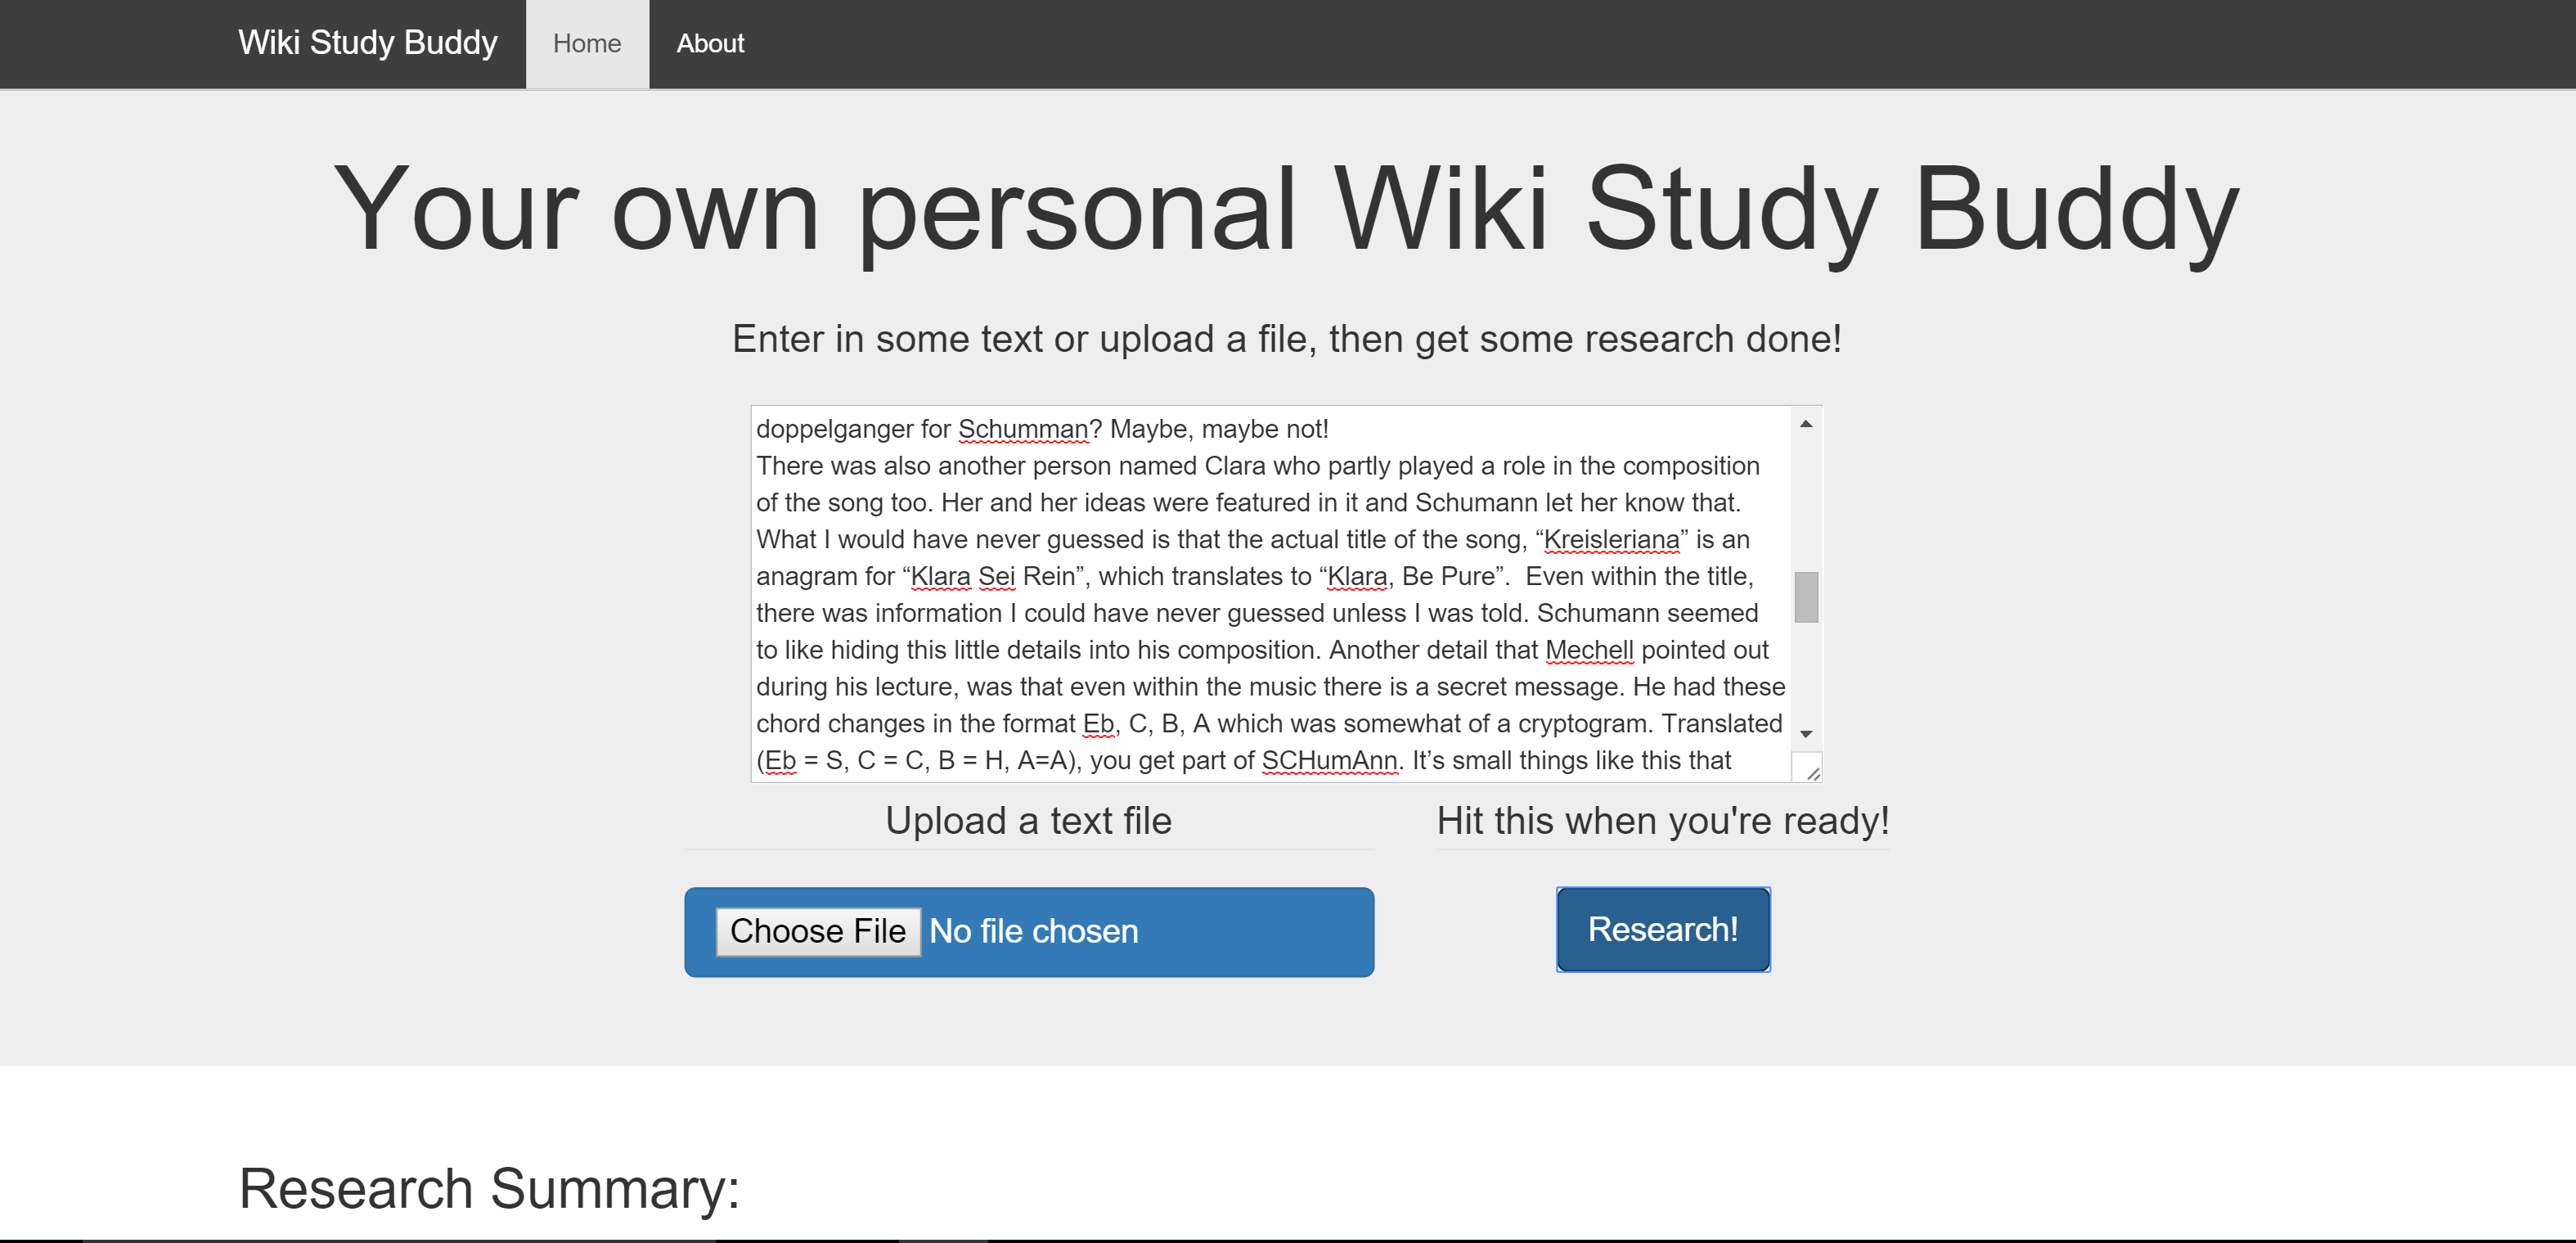Screen dimensions: 2576x1243
Task: Click the text area scrollbar thumb
Action: click(x=1806, y=597)
